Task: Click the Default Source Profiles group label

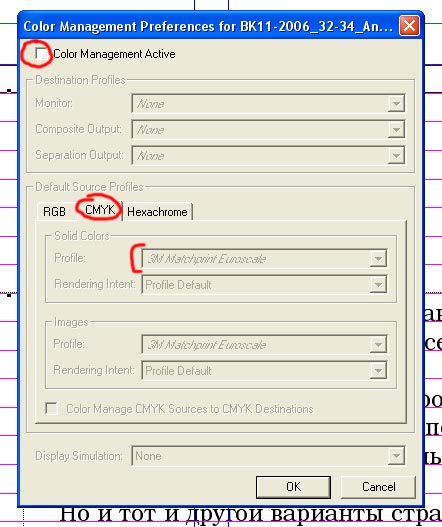Action: 89,187
